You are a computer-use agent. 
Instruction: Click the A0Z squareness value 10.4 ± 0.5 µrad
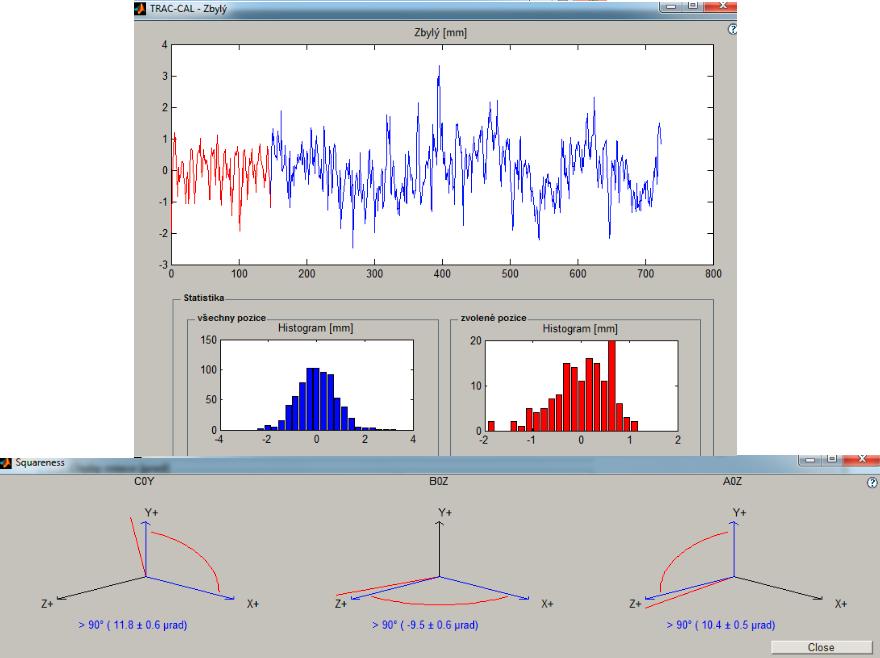[721, 624]
